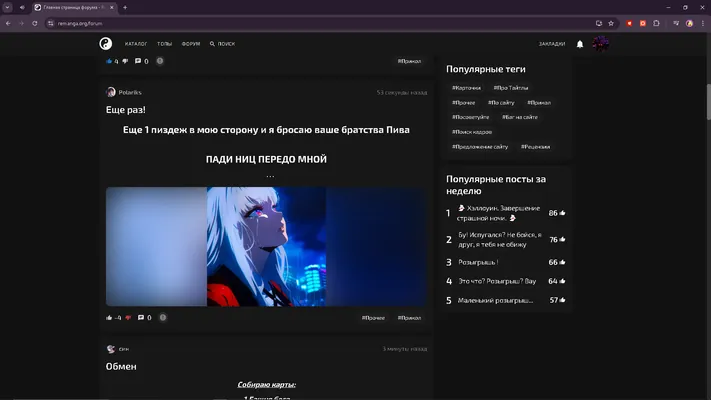Screen dimensions: 711x400
Task: Open site information icon in address bar
Action: click(x=50, y=23)
